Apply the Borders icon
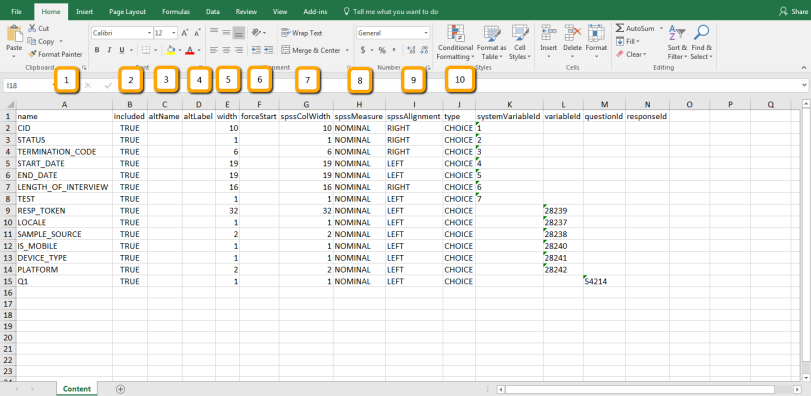 tap(146, 50)
